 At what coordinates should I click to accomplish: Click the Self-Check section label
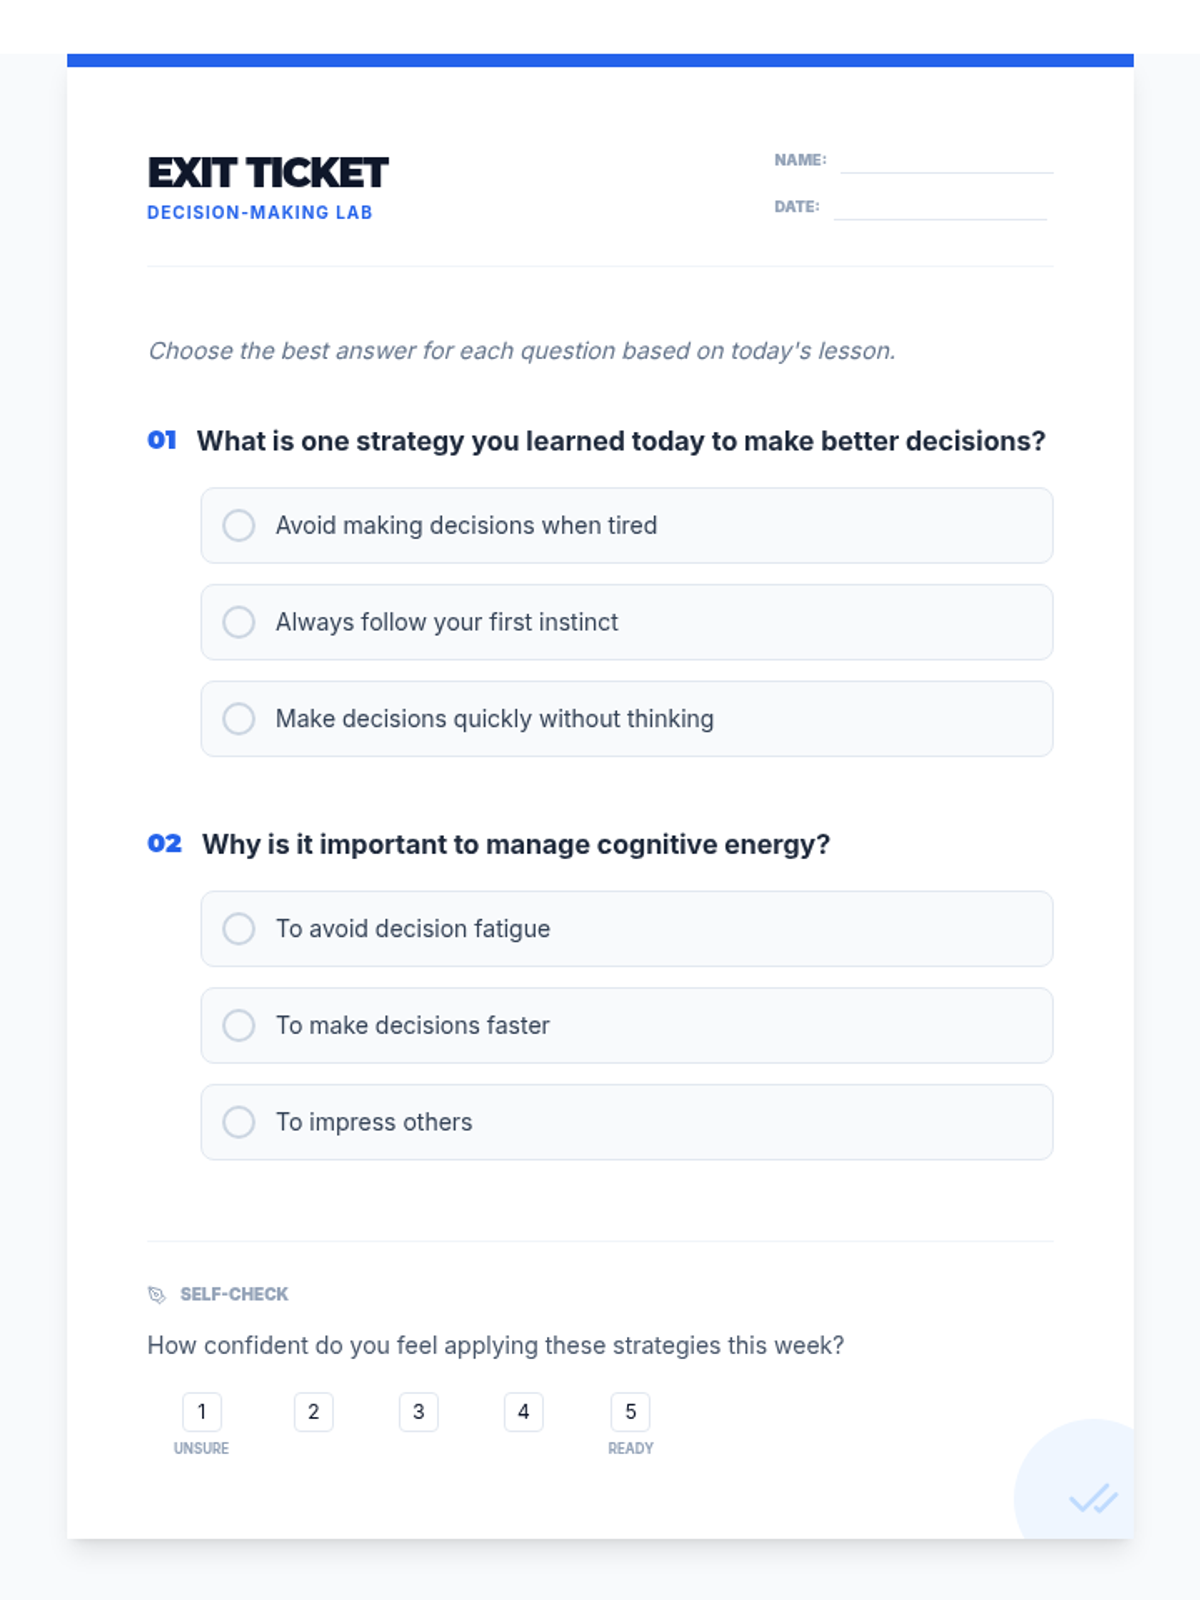click(x=234, y=1295)
